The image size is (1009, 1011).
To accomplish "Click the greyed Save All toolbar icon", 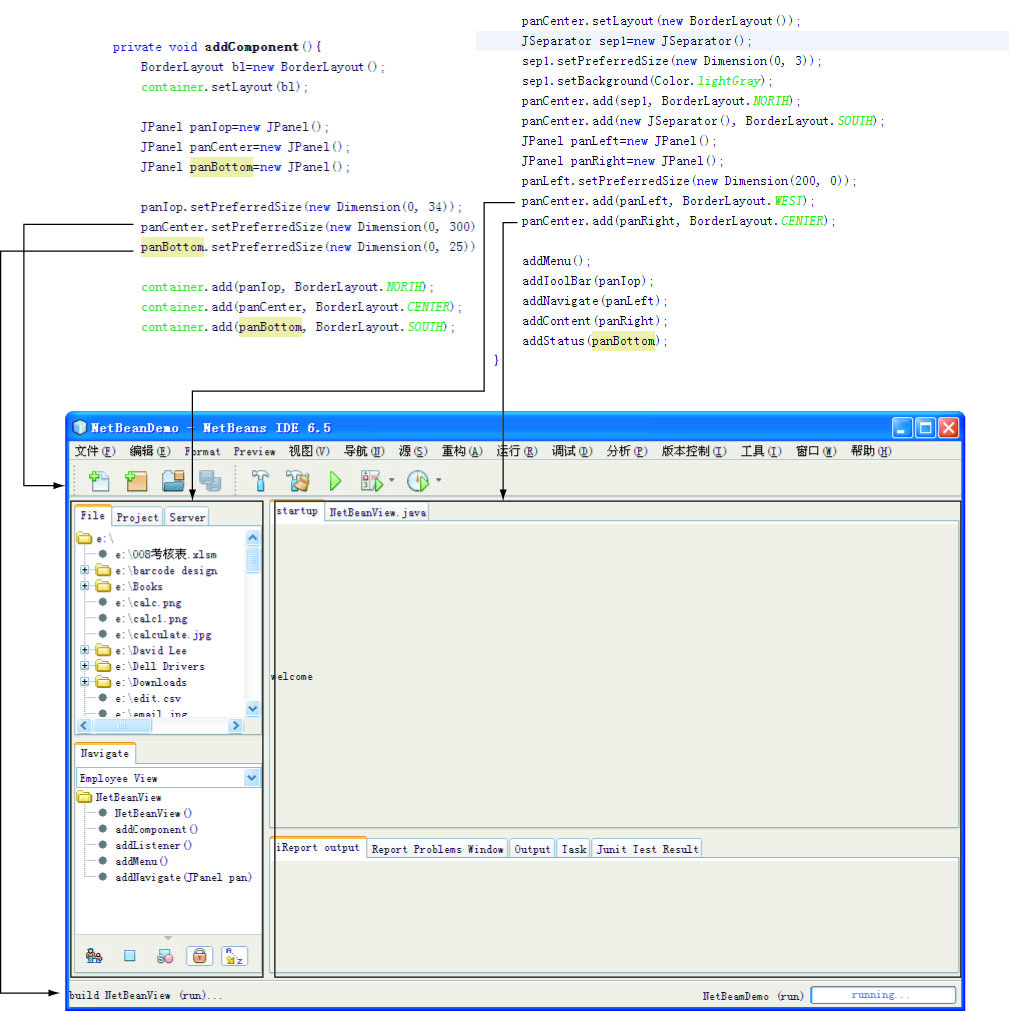I will click(210, 481).
